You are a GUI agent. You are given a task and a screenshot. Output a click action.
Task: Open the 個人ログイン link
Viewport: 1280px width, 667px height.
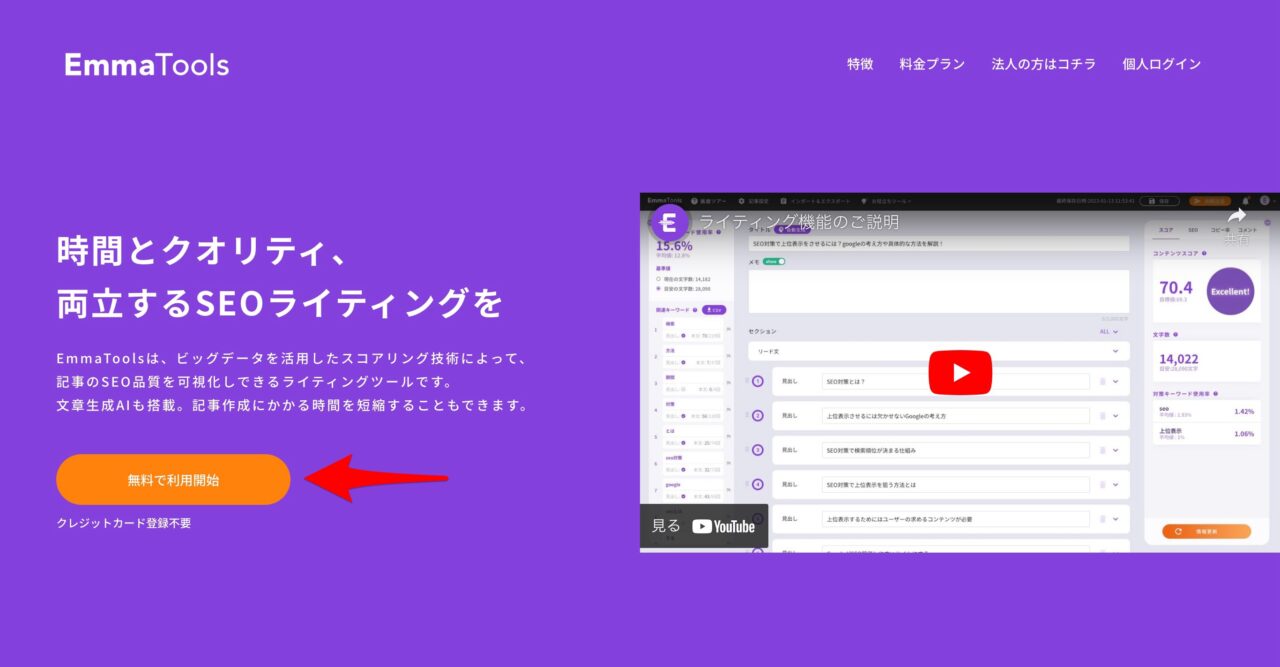click(x=1161, y=63)
